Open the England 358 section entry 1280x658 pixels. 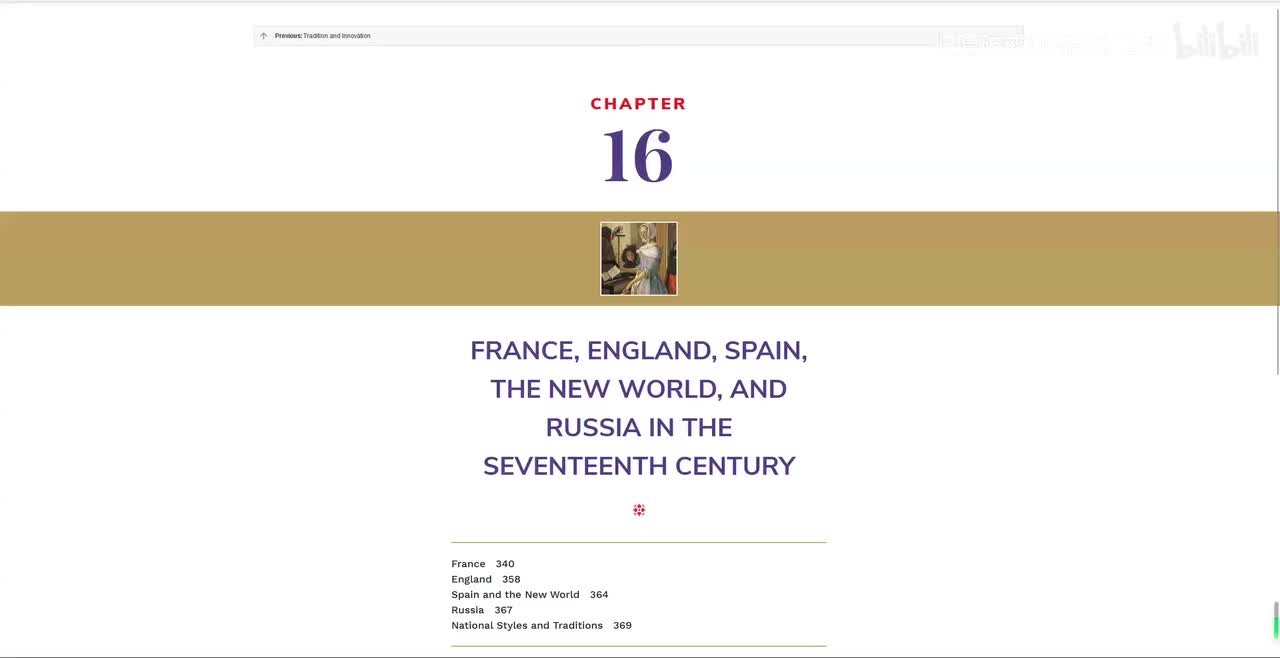coord(486,579)
